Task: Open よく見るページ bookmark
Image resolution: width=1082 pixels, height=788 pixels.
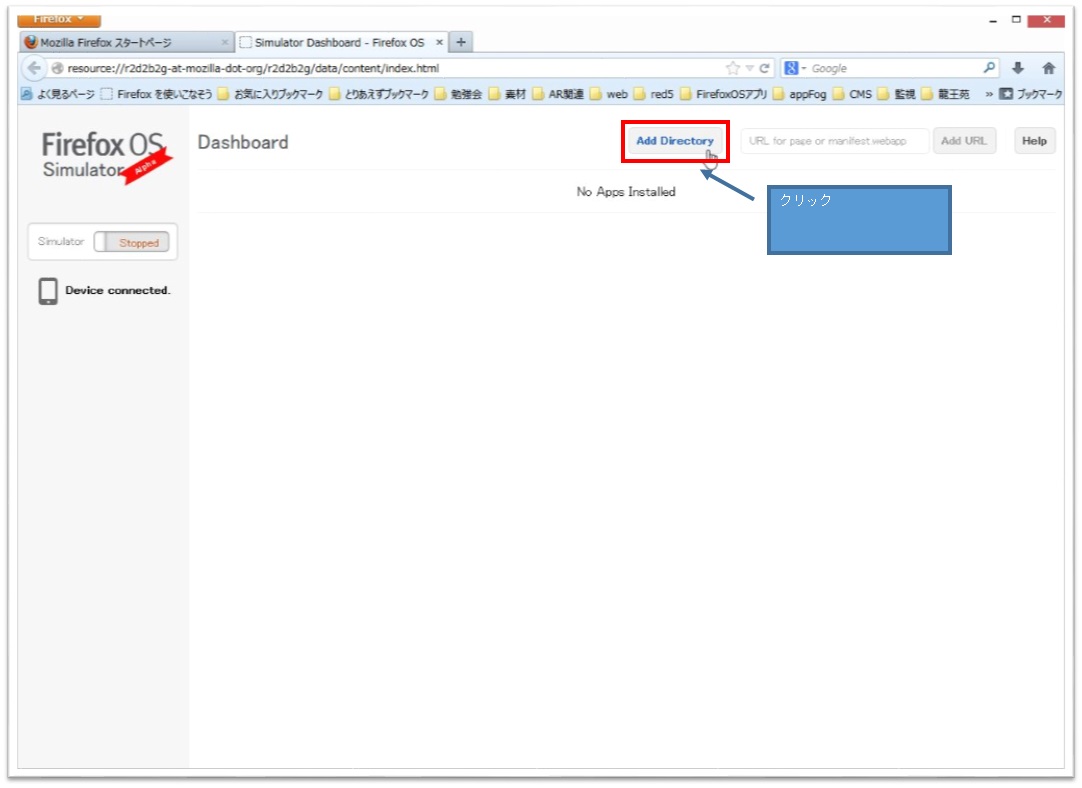Action: coord(57,94)
